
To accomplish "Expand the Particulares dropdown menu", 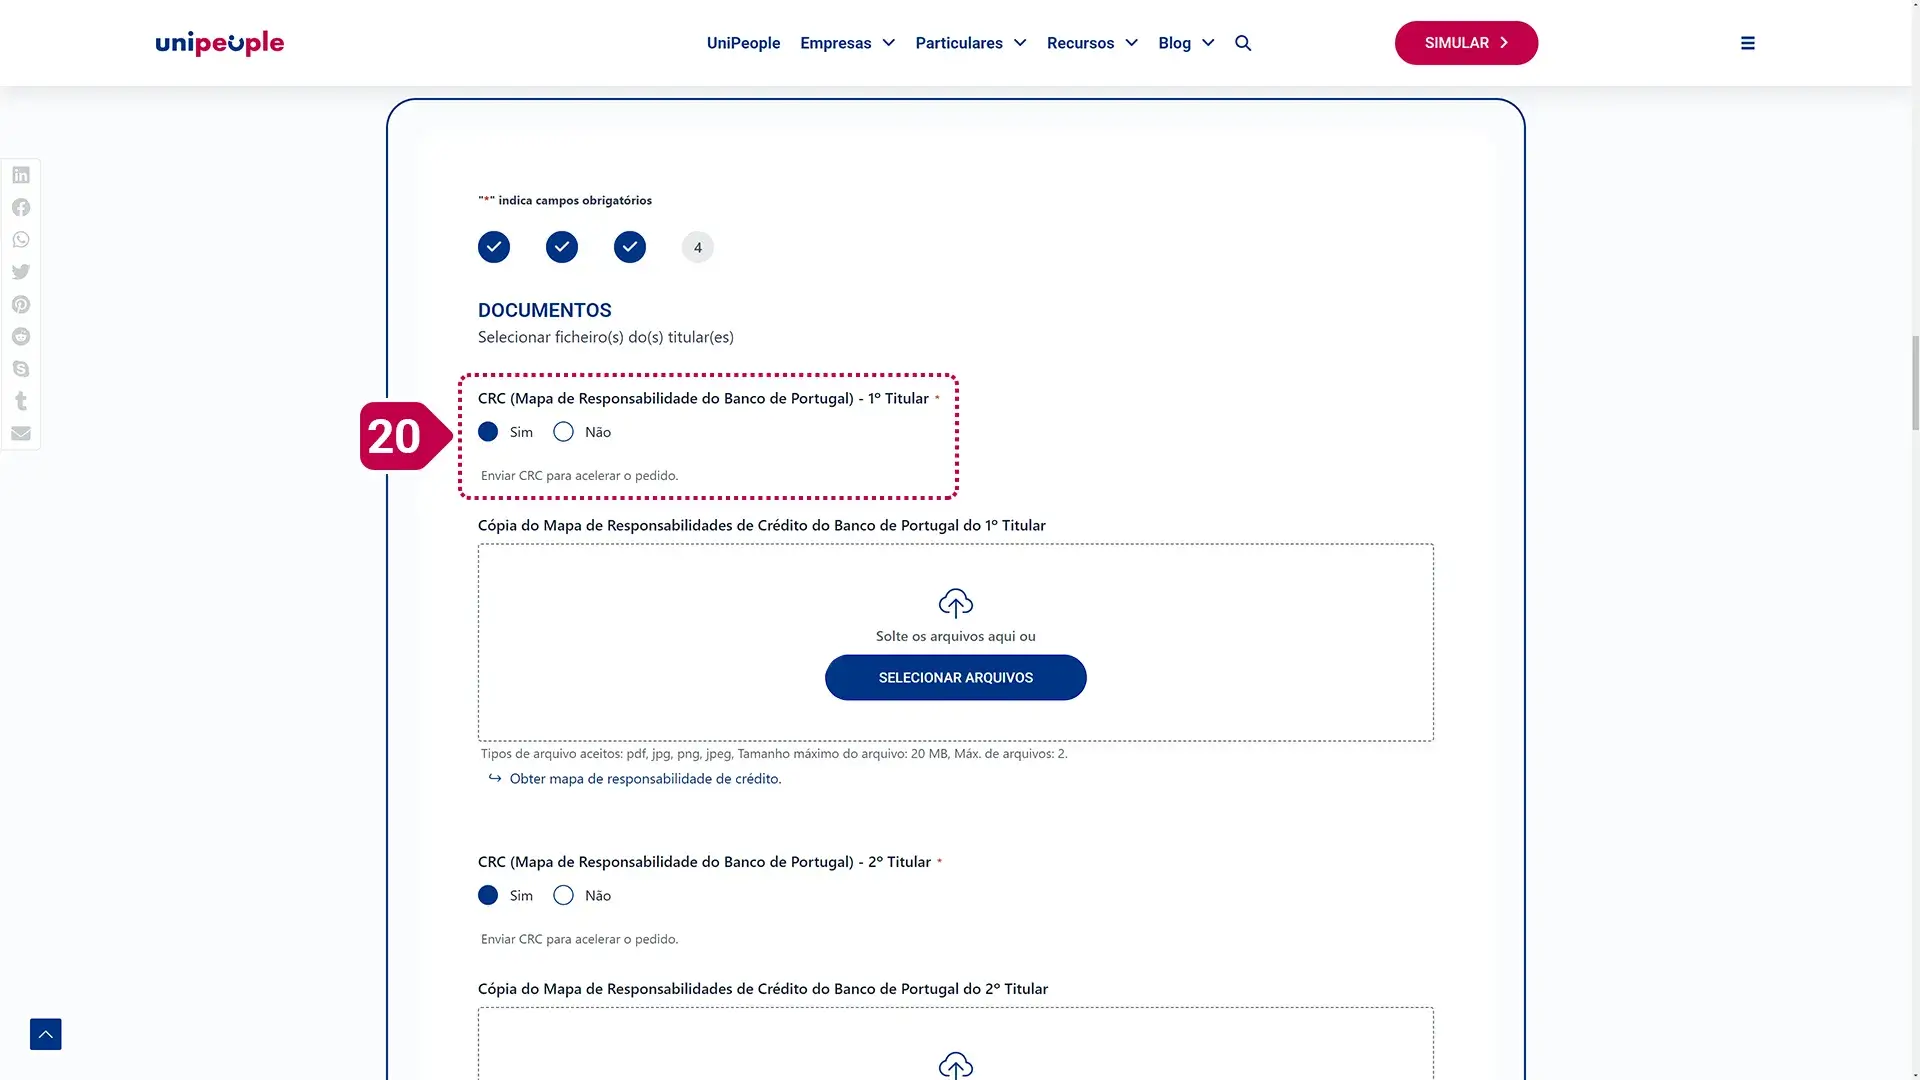I will coord(971,43).
